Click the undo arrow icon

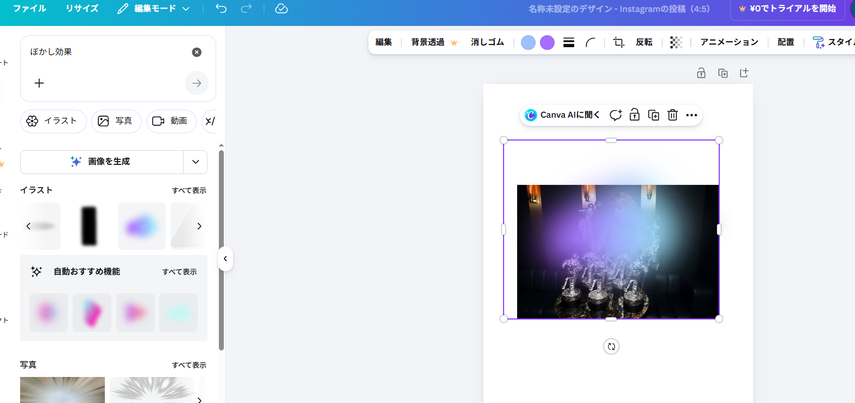(x=221, y=9)
